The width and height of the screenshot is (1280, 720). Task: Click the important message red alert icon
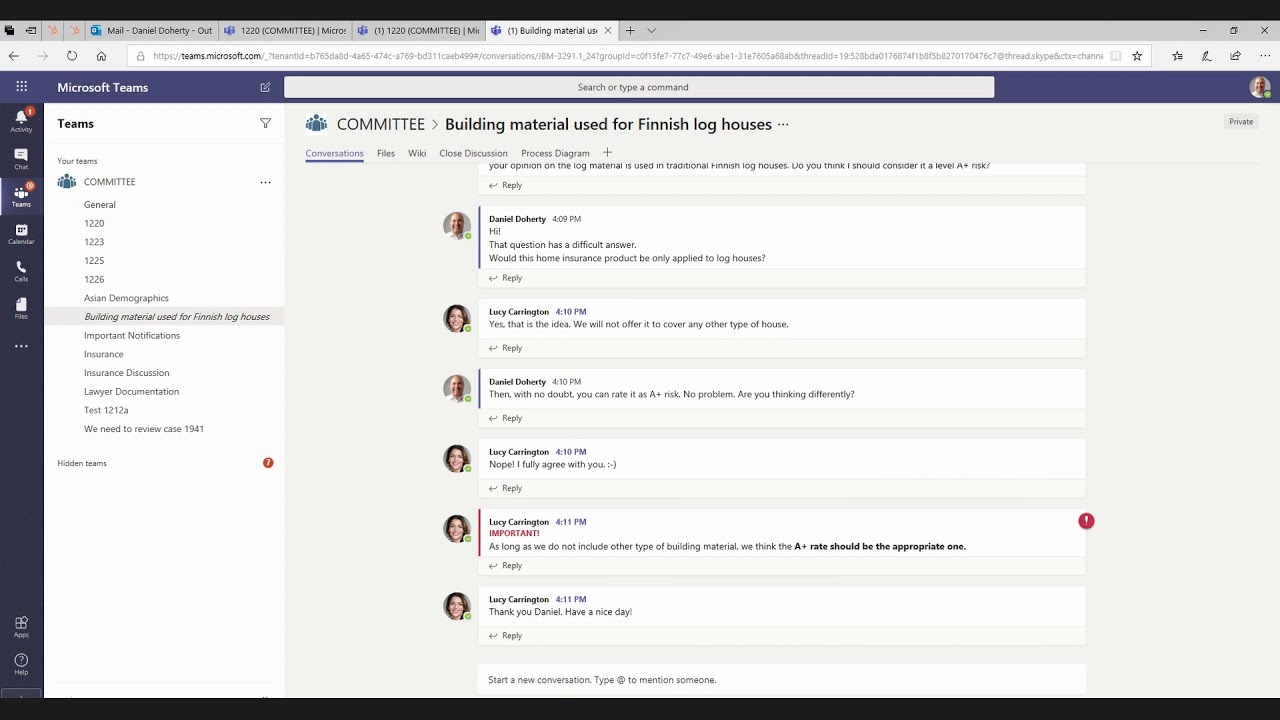pyautogui.click(x=1086, y=521)
